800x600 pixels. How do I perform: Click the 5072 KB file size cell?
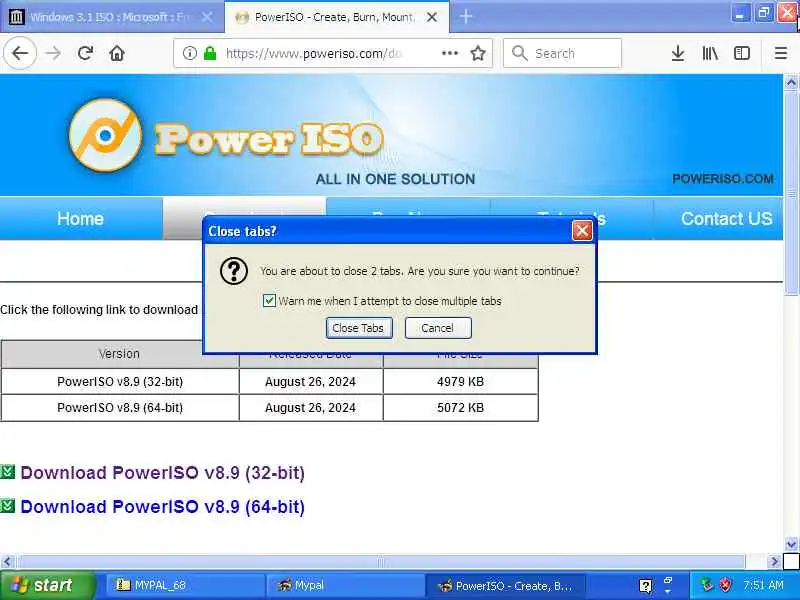(x=460, y=408)
